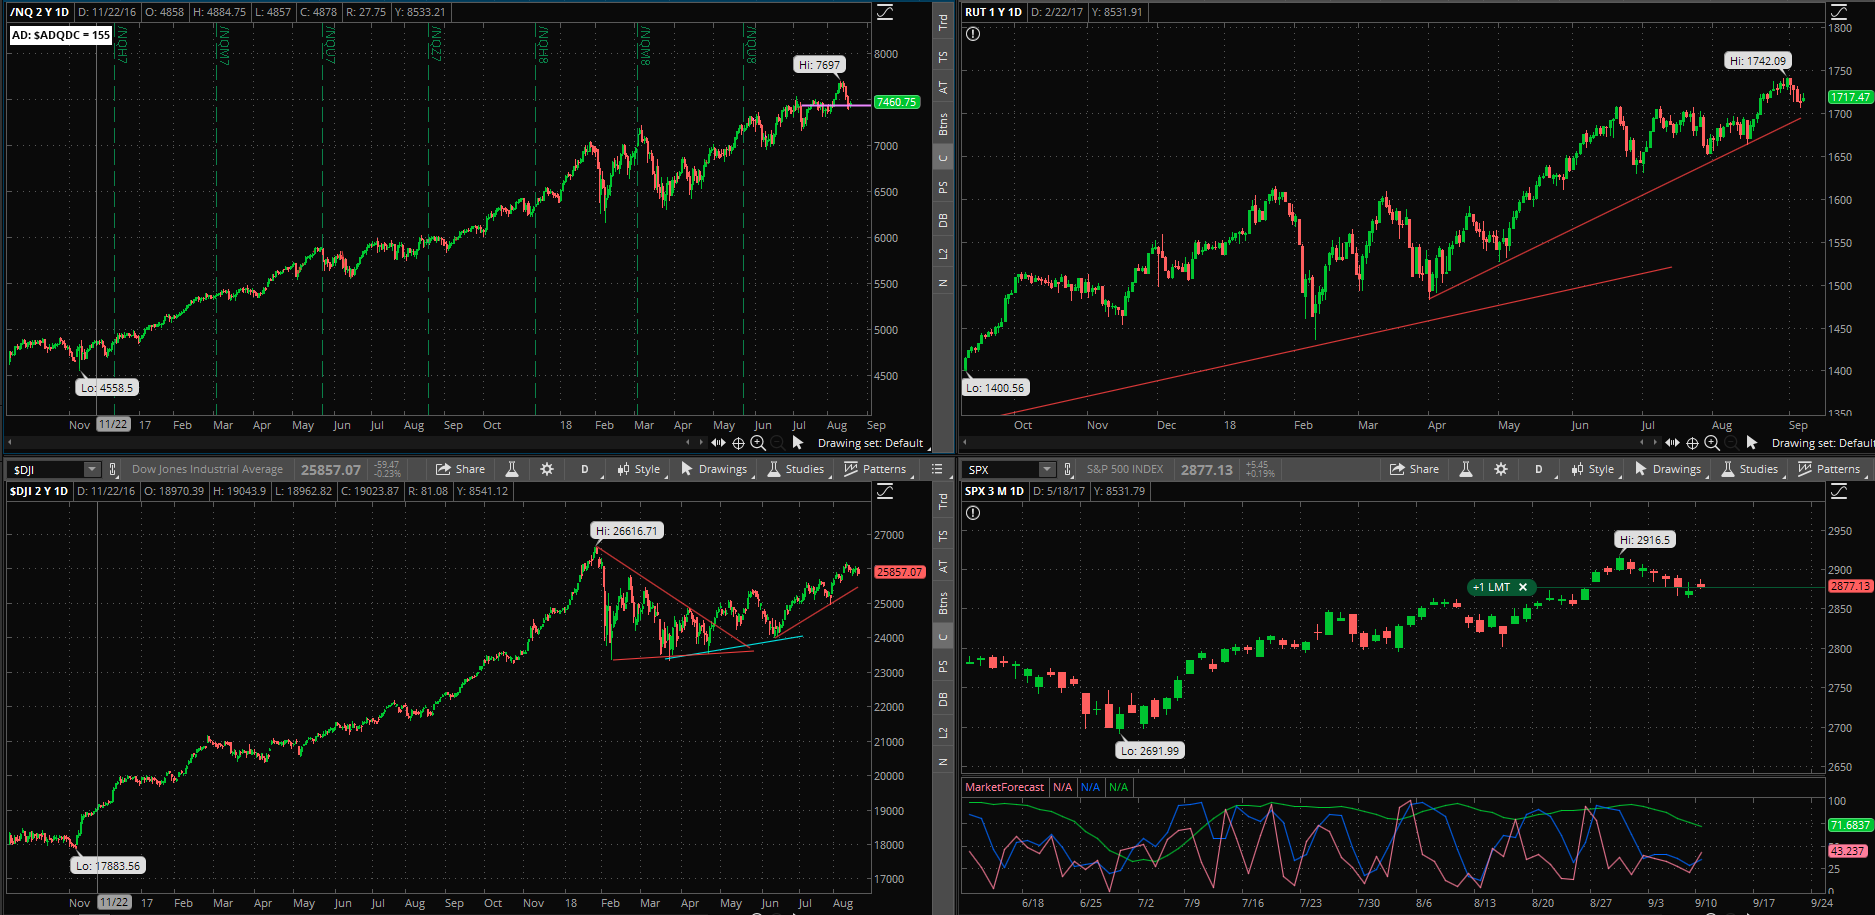1875x915 pixels.
Task: Open AT sidebar tab beside /NQ chart
Action: [943, 88]
